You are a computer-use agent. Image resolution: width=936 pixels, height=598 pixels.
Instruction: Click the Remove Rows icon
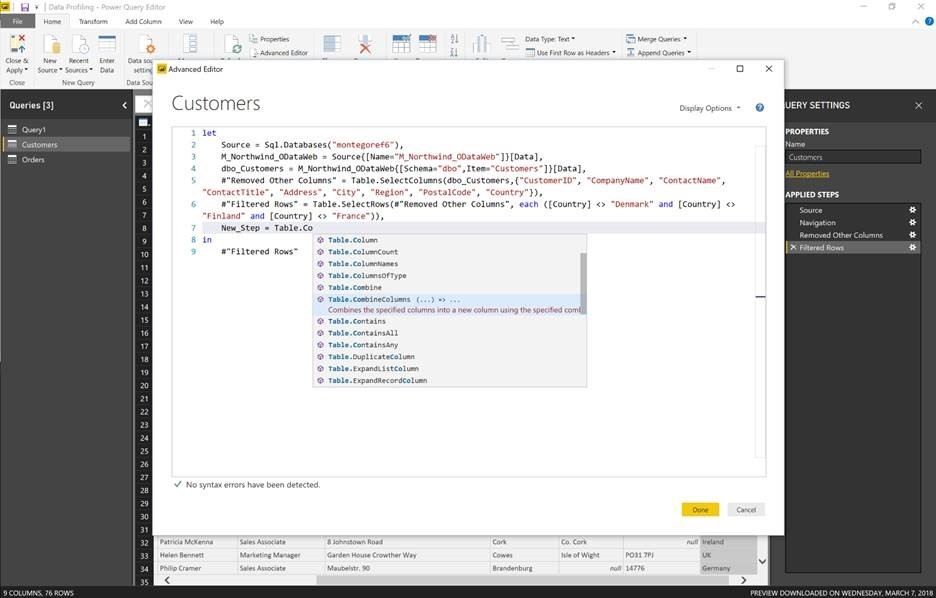tap(427, 44)
